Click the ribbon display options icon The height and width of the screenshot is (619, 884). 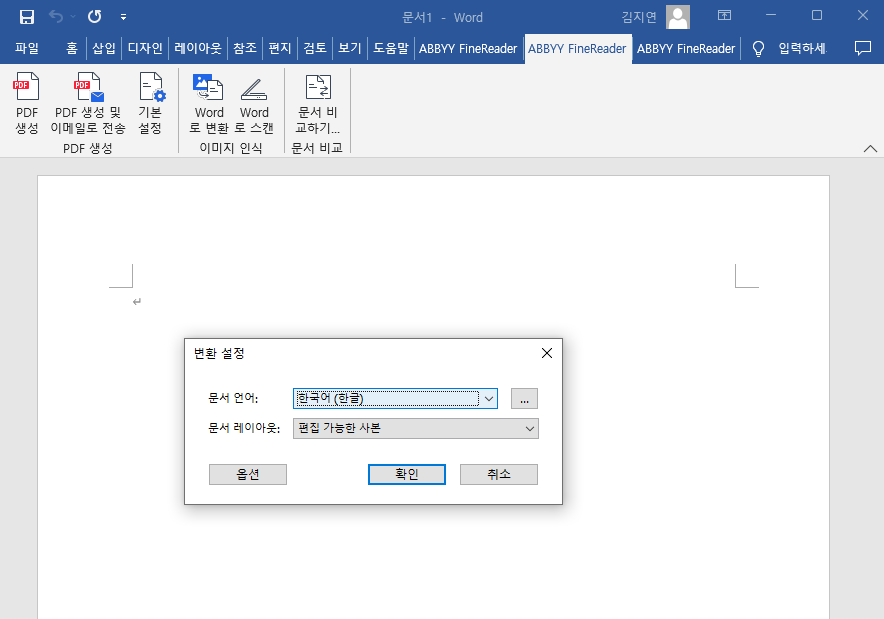click(724, 15)
